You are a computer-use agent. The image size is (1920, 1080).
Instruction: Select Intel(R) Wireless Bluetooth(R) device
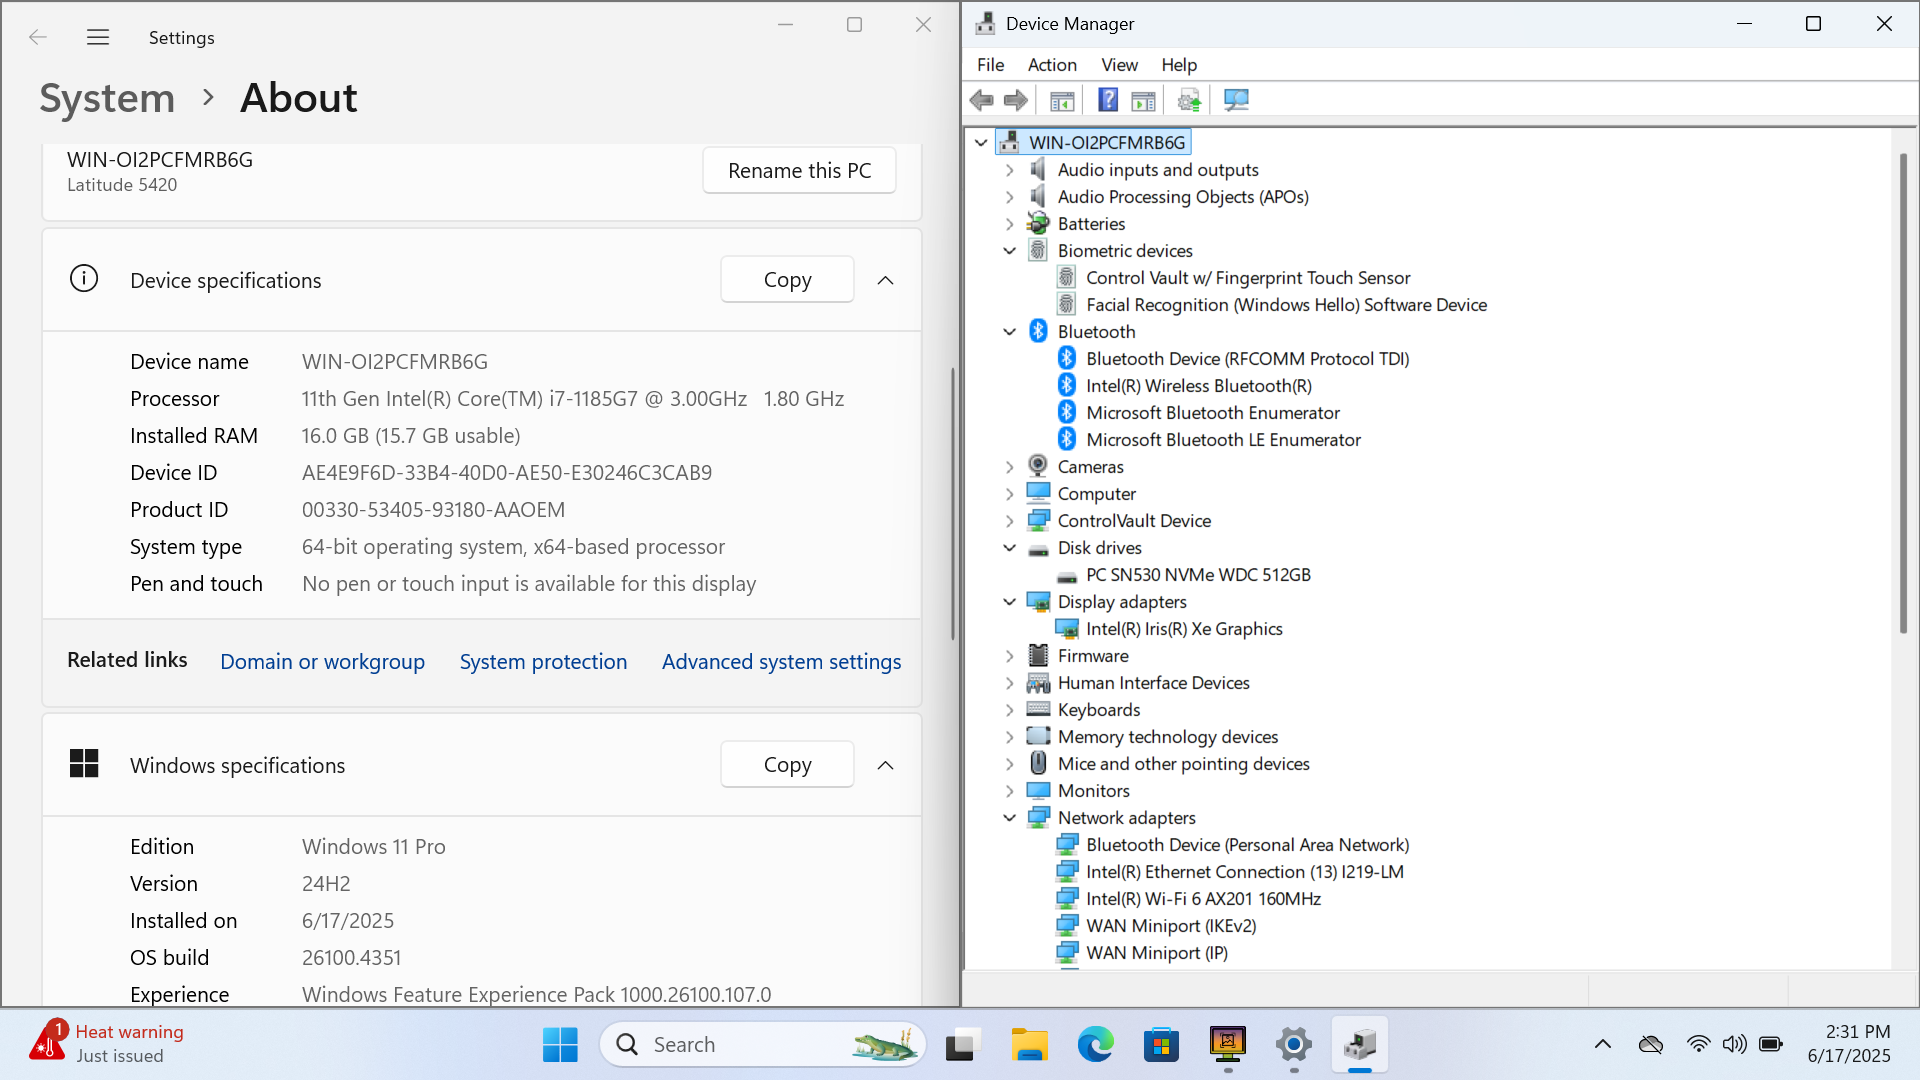point(1199,386)
